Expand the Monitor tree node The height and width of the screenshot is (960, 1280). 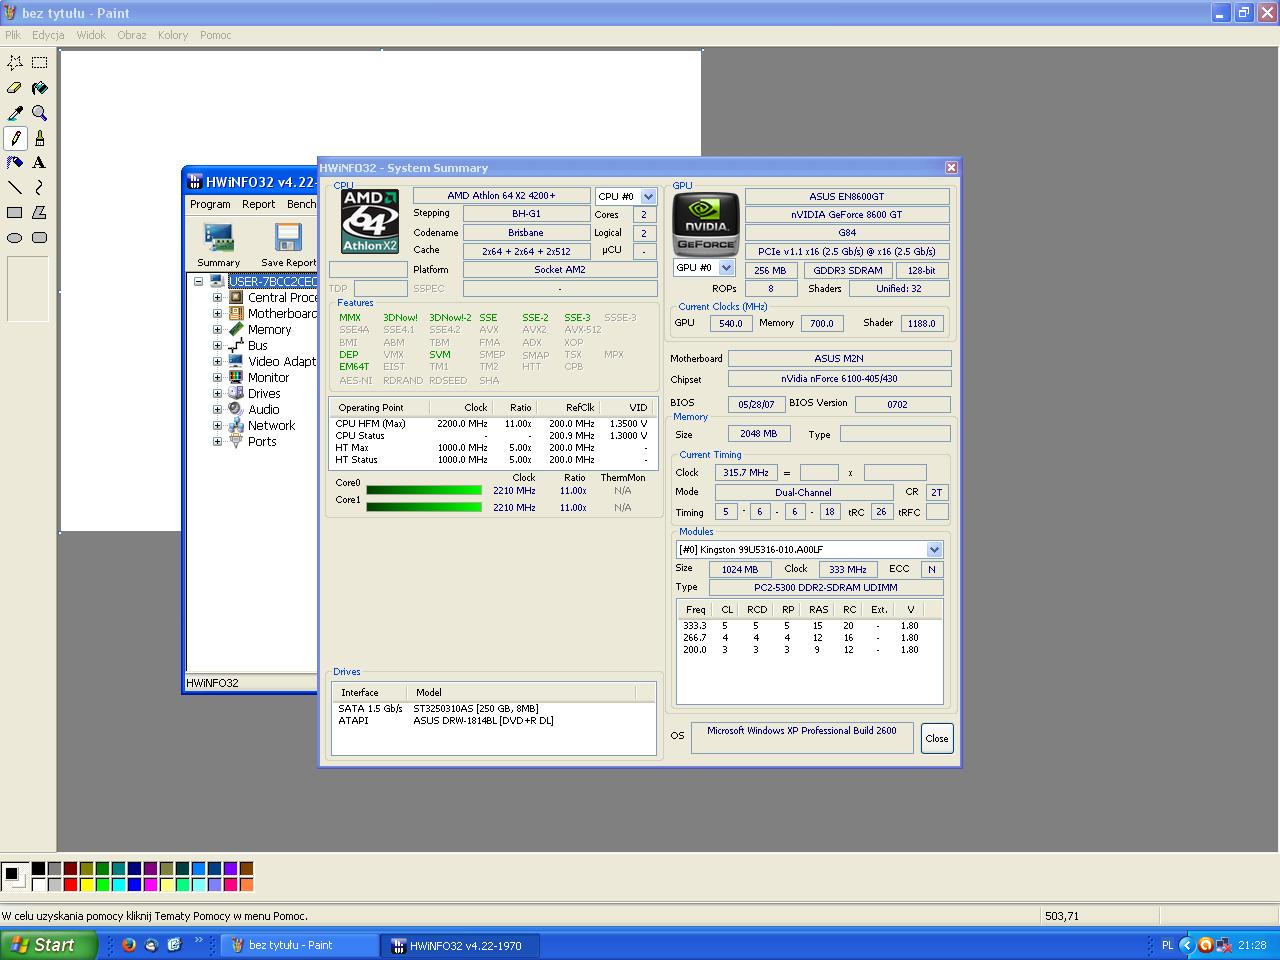click(217, 377)
